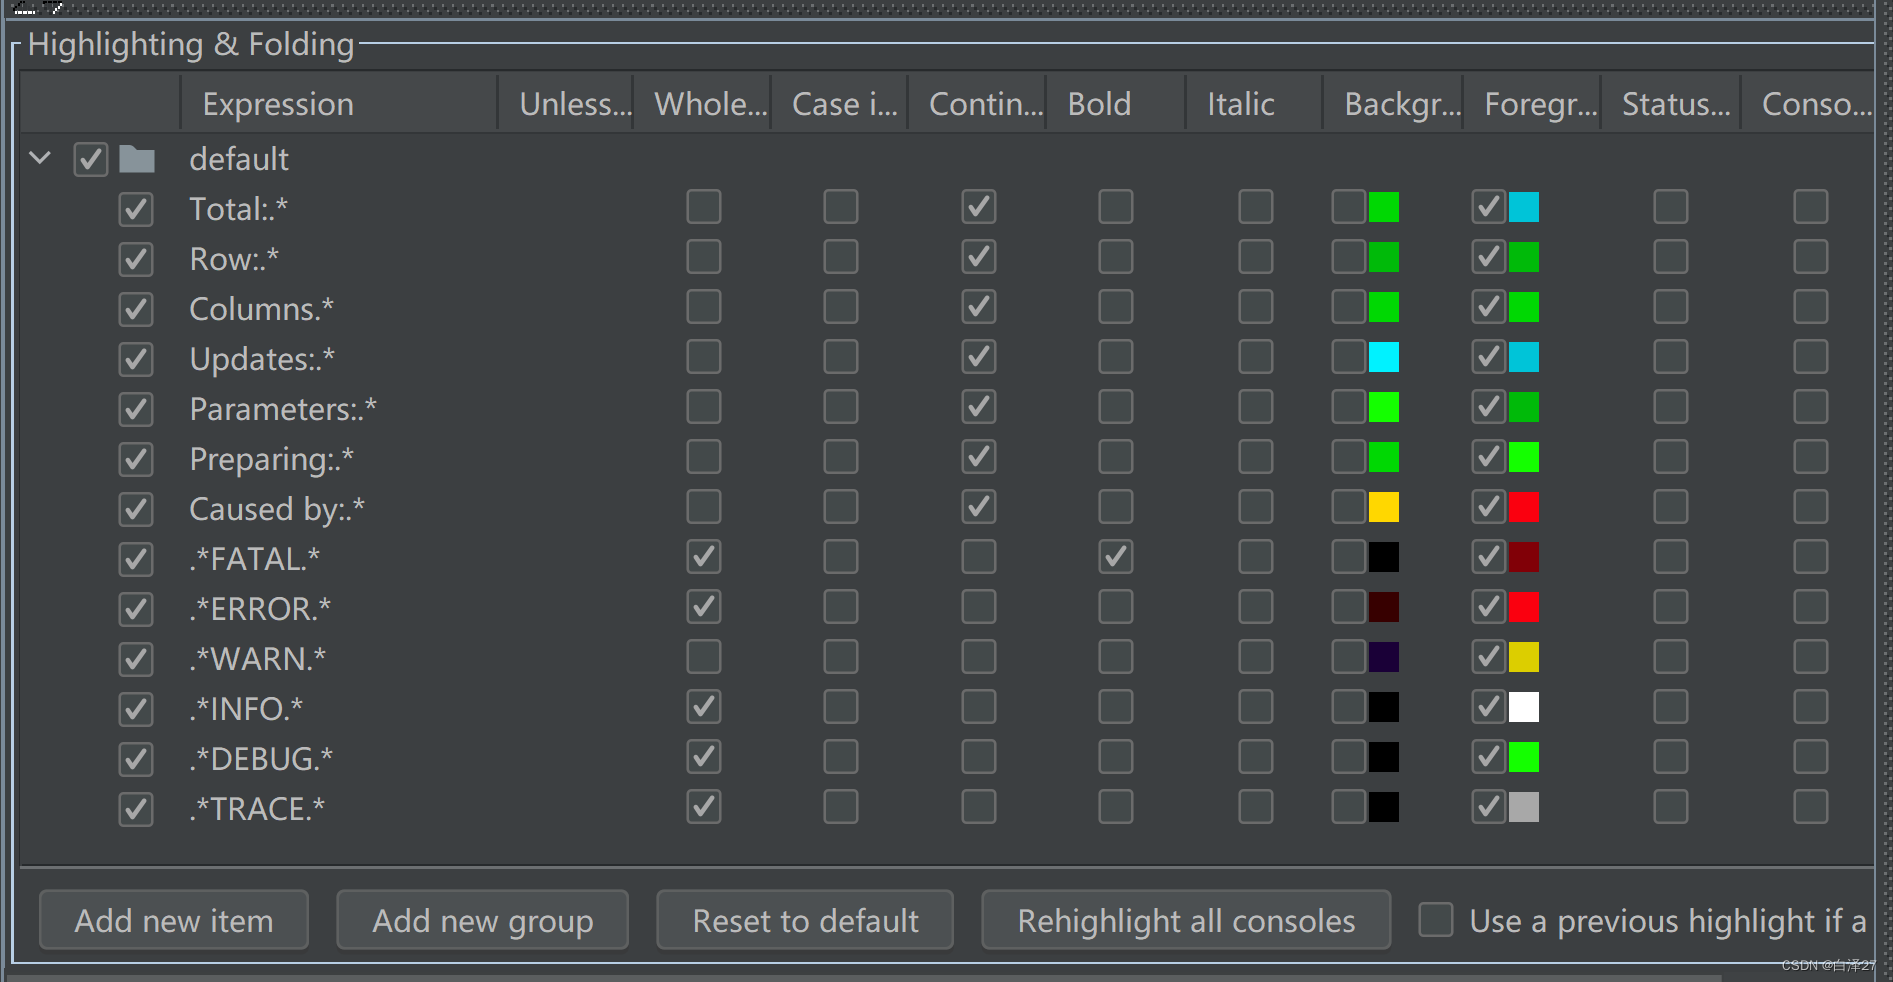Collapse the default group row
Viewport: 1893px width, 982px height.
click(x=39, y=158)
